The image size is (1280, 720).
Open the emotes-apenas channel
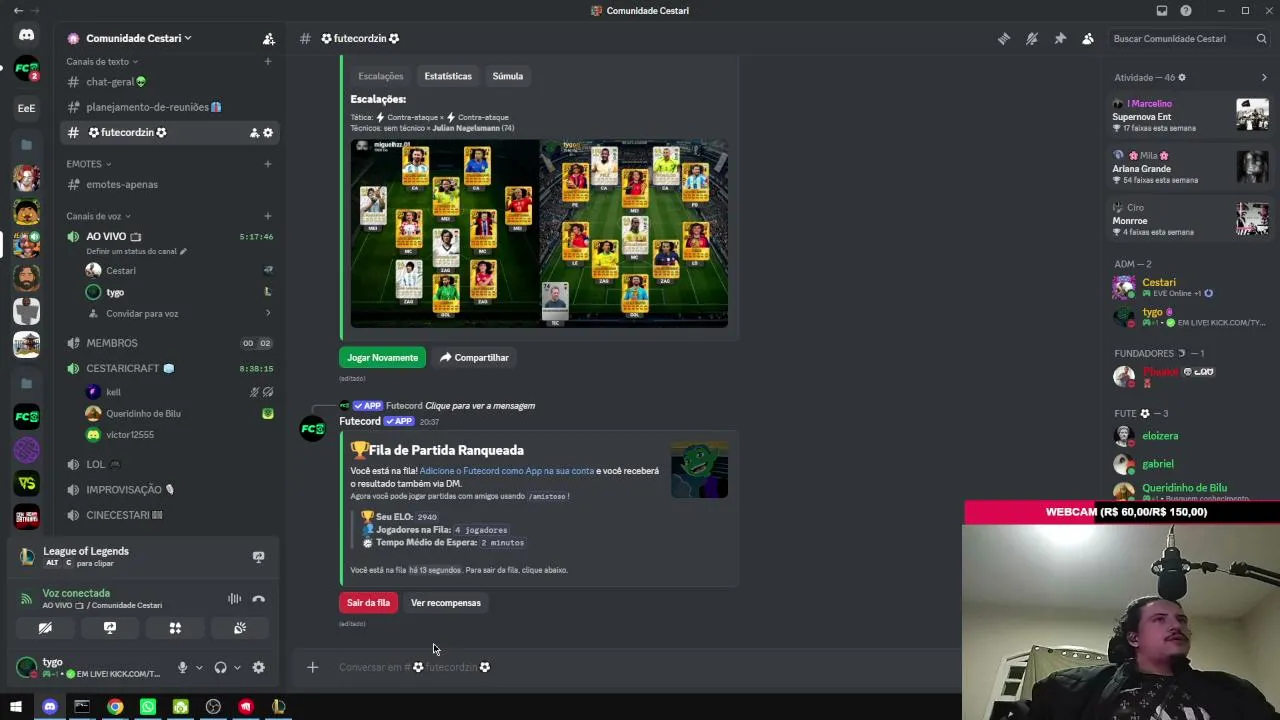pyautogui.click(x=168, y=184)
